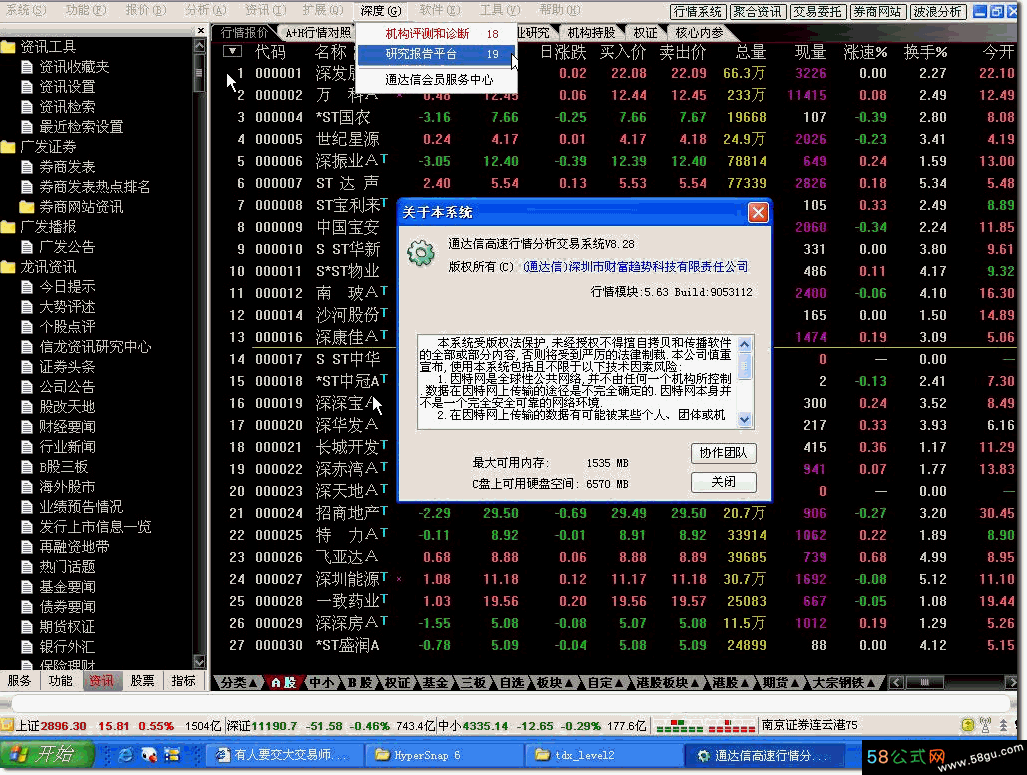The height and width of the screenshot is (775, 1027).
Task: Open the 通达信 company copyright link
Action: click(635, 267)
